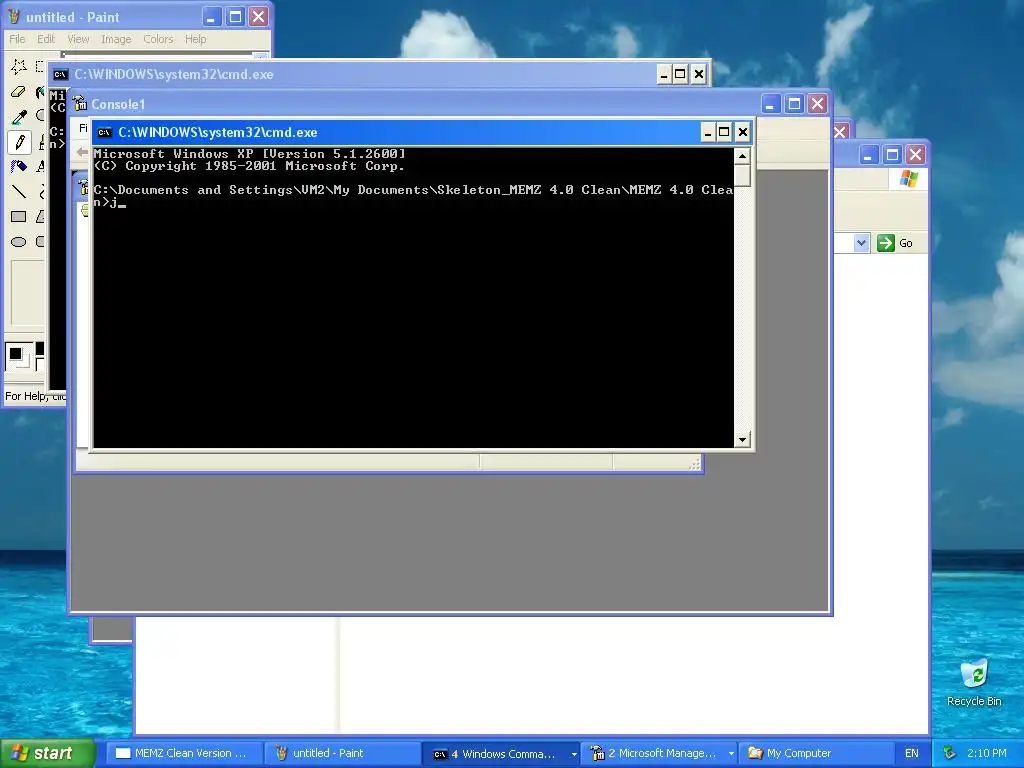
Task: Click the EN language indicator
Action: point(912,754)
